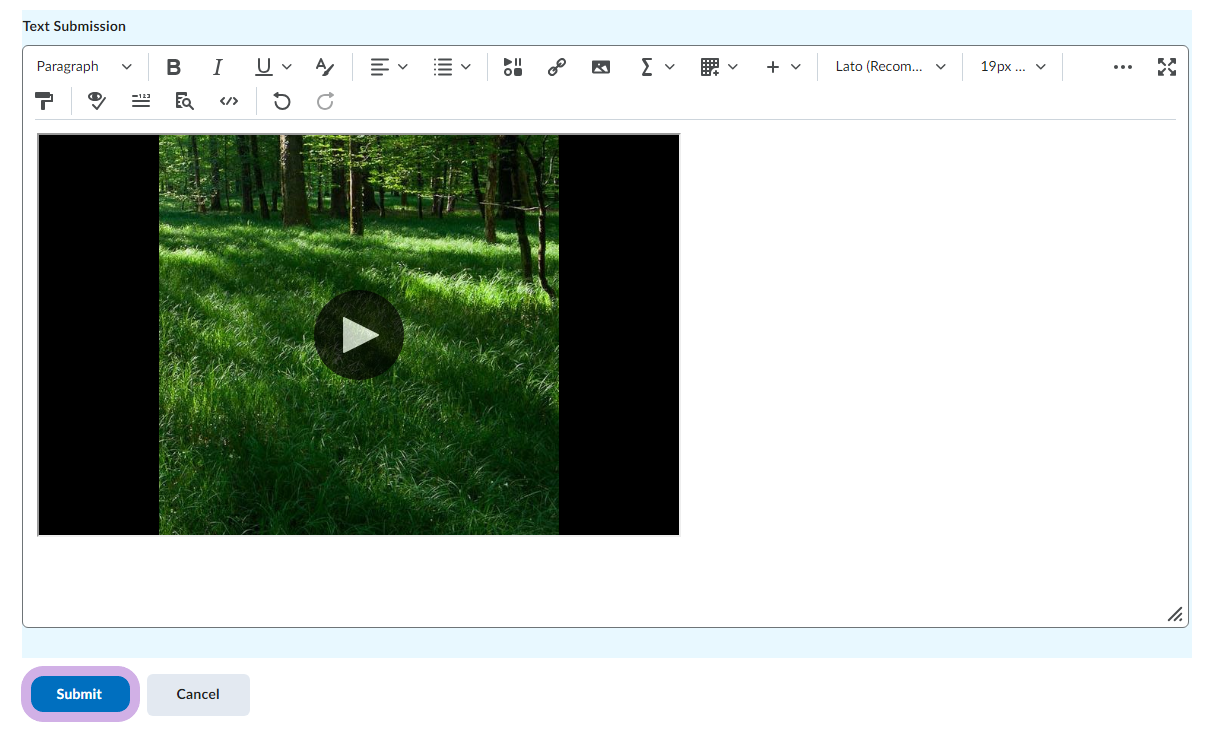Expand the Paragraph format dropdown
This screenshot has width=1216, height=731.
[84, 67]
